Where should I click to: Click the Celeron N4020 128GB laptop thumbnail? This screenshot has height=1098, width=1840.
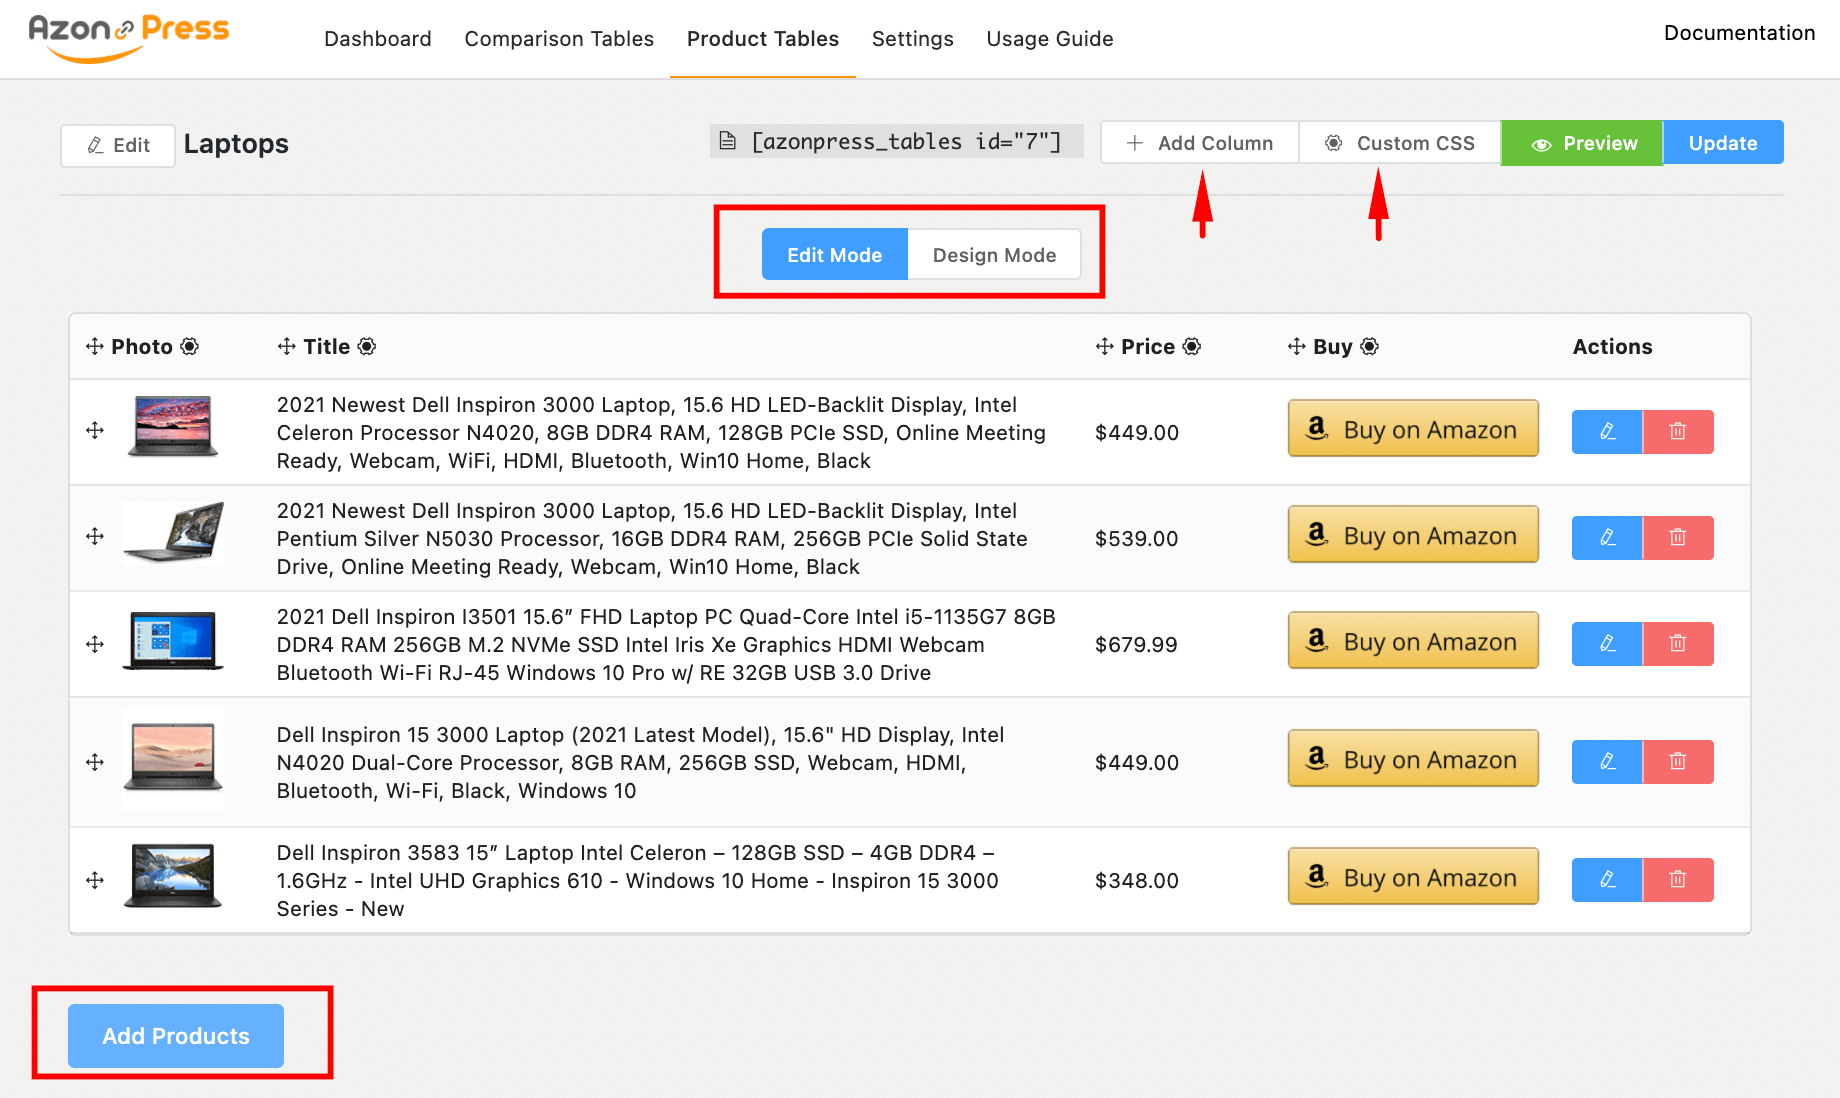click(173, 427)
